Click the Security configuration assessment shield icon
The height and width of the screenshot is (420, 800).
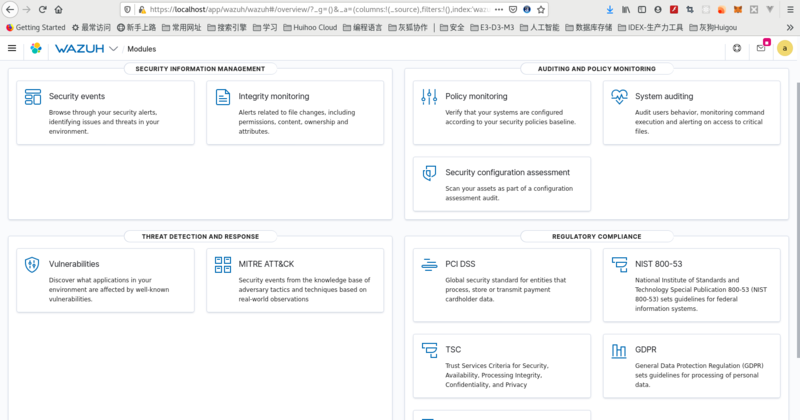pos(429,173)
